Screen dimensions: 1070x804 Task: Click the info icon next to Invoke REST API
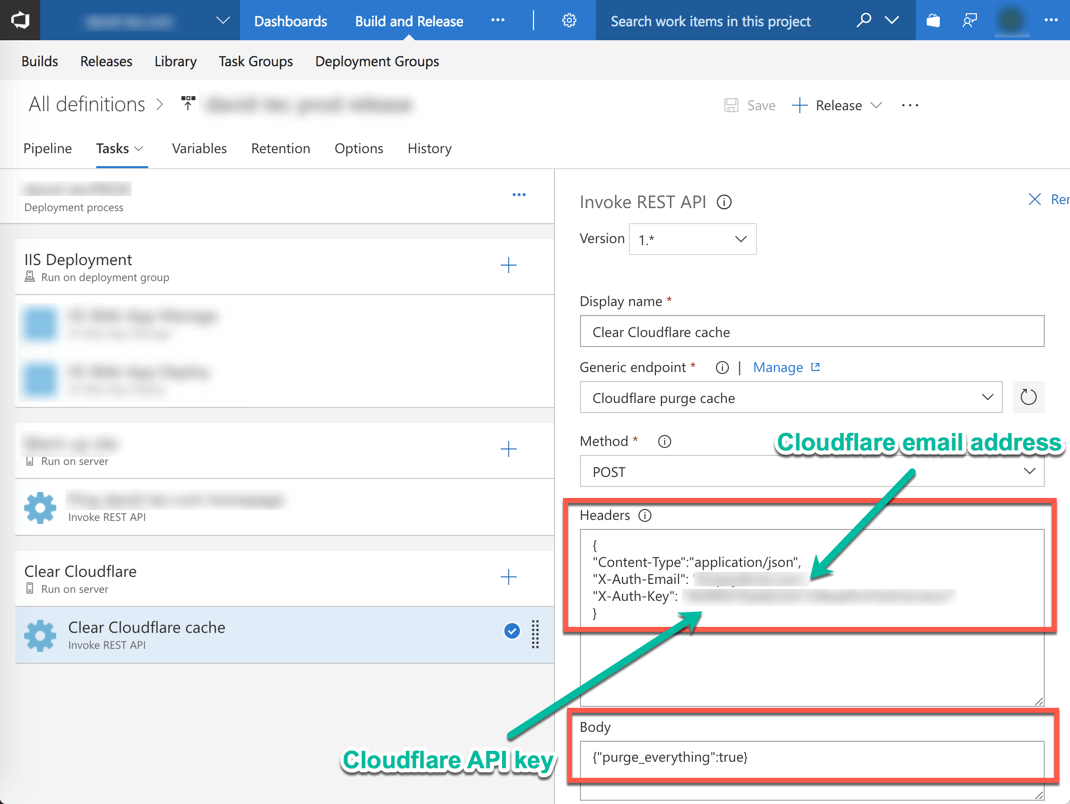pos(724,202)
